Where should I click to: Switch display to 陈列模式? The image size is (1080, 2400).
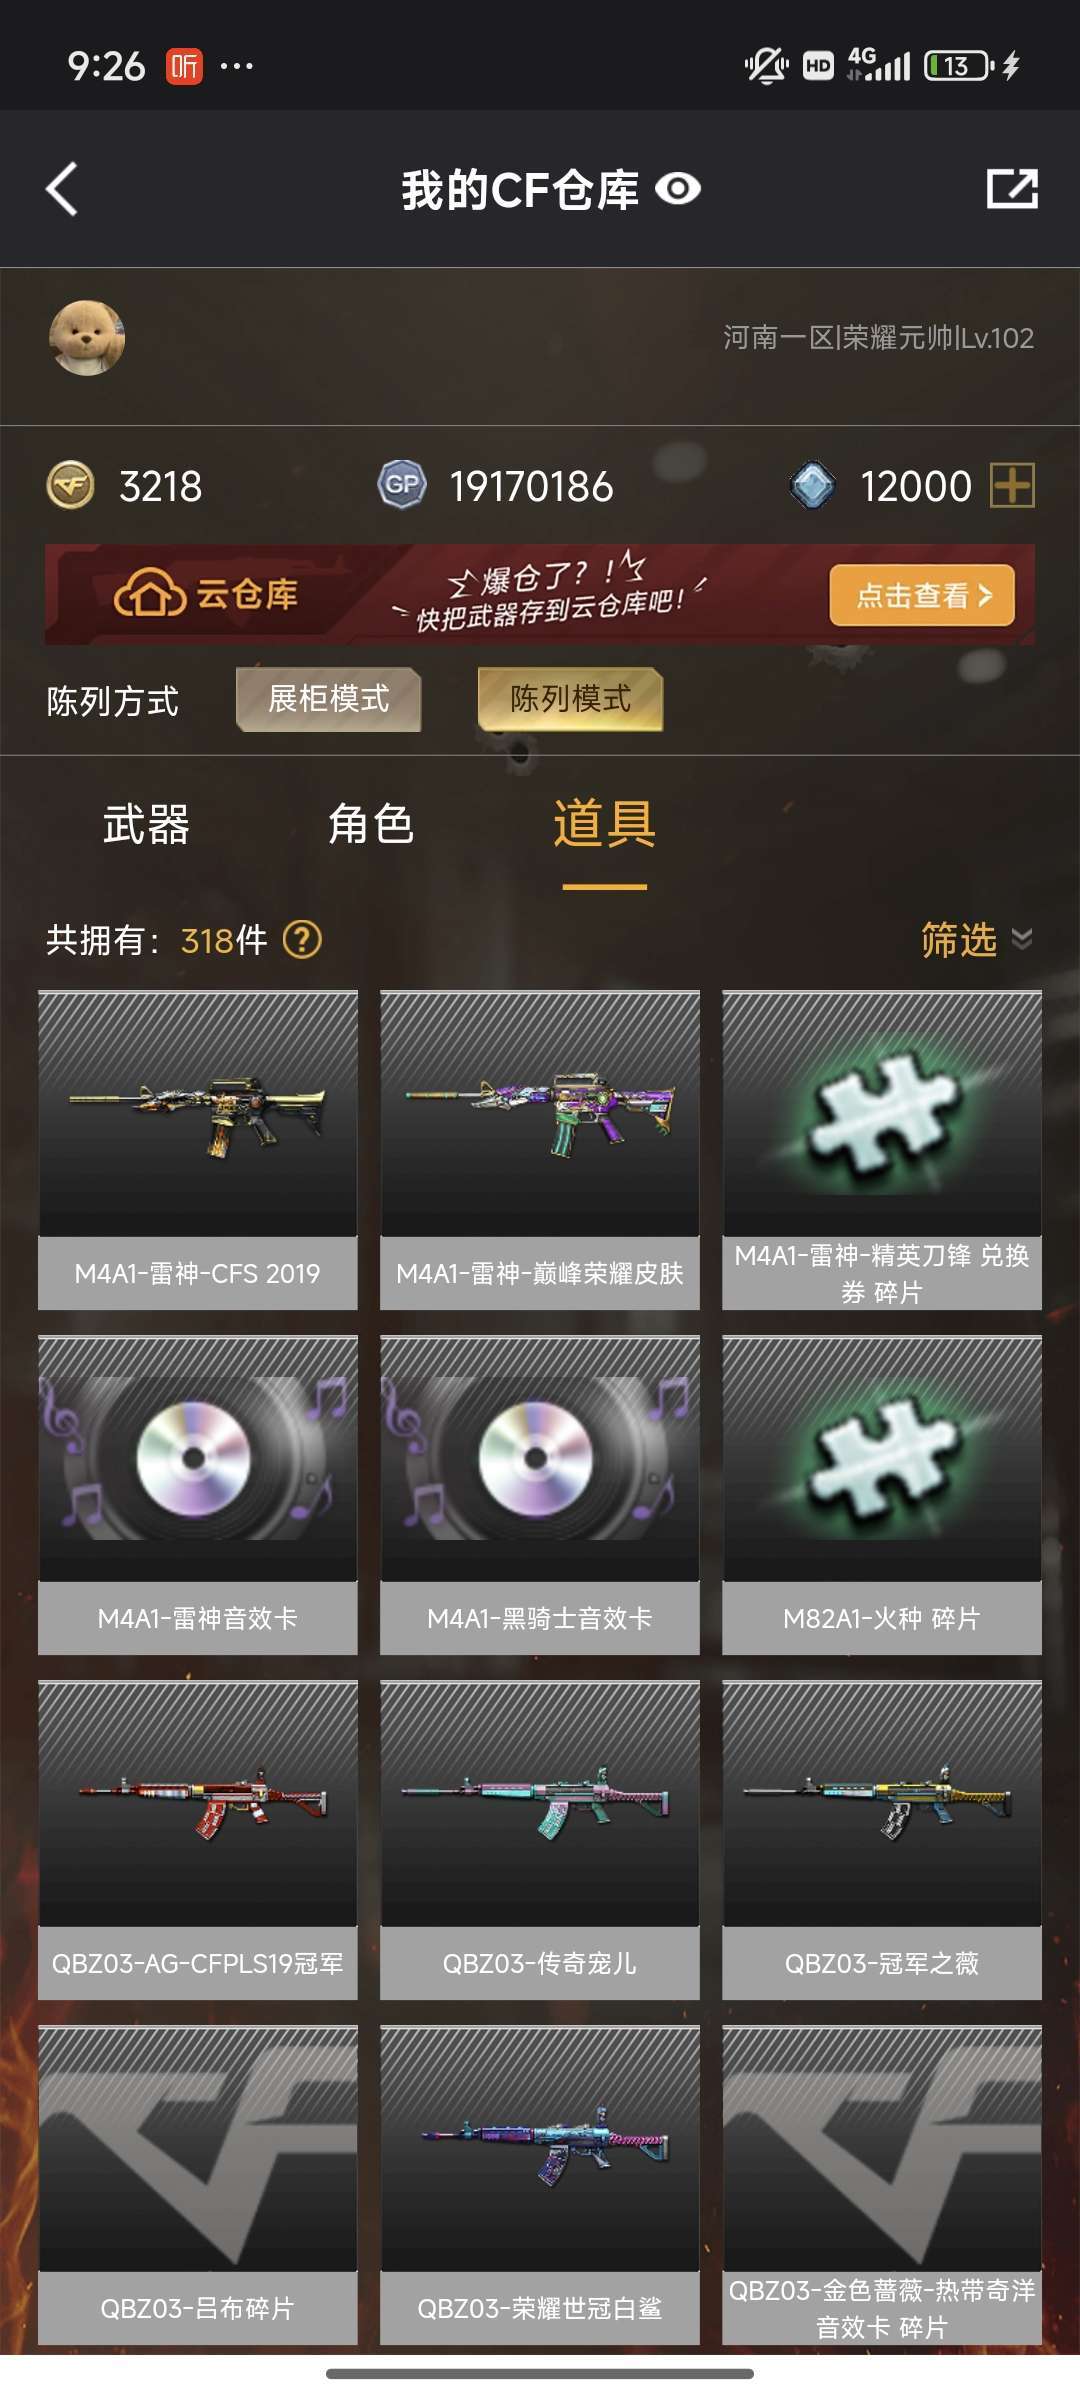tap(570, 699)
